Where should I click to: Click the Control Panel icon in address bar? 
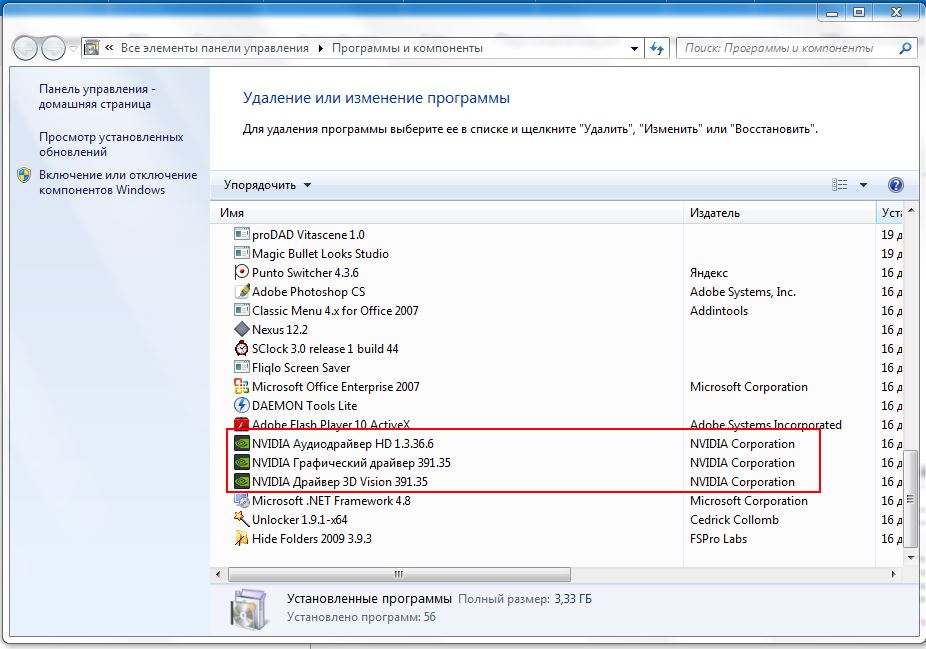pyautogui.click(x=91, y=48)
